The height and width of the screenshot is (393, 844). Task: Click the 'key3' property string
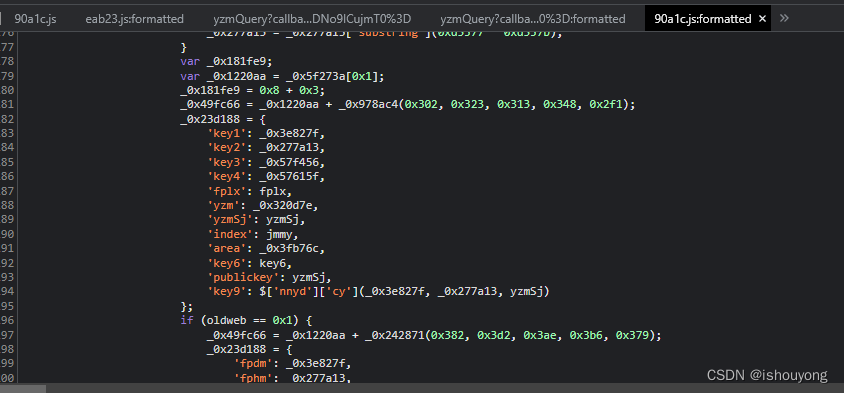point(227,162)
